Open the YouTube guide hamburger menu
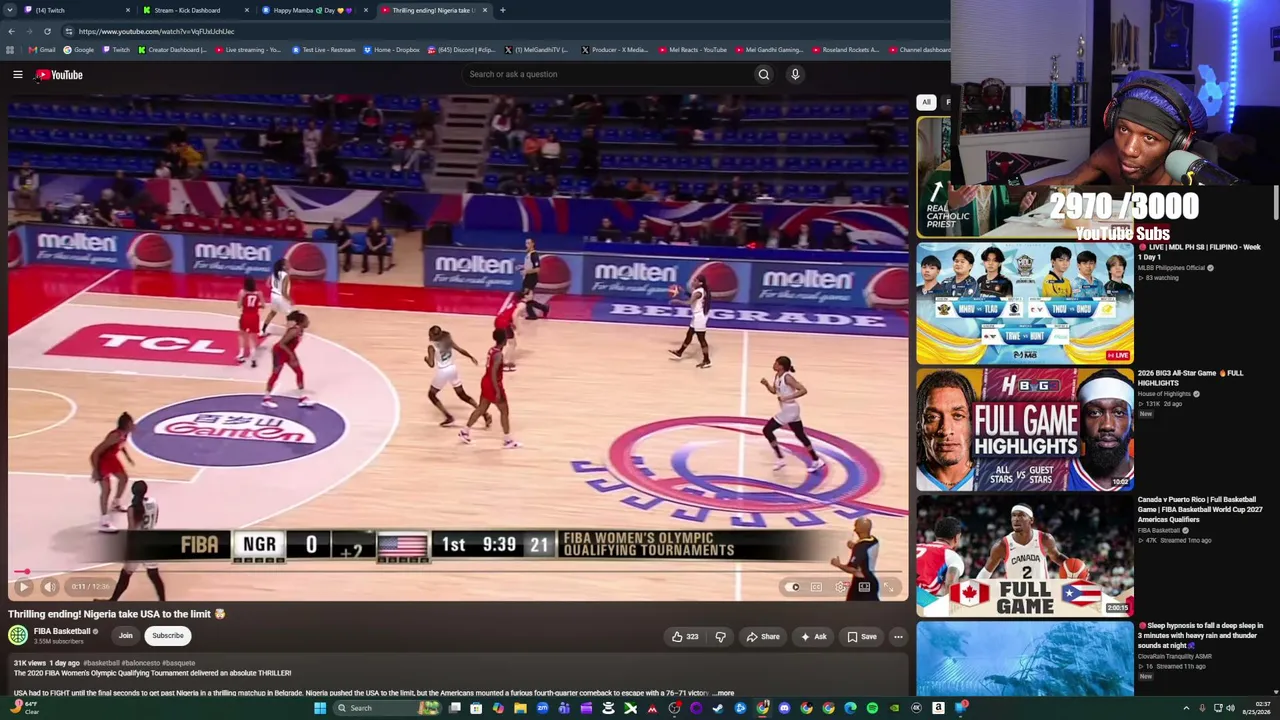Image resolution: width=1280 pixels, height=720 pixels. pos(18,74)
